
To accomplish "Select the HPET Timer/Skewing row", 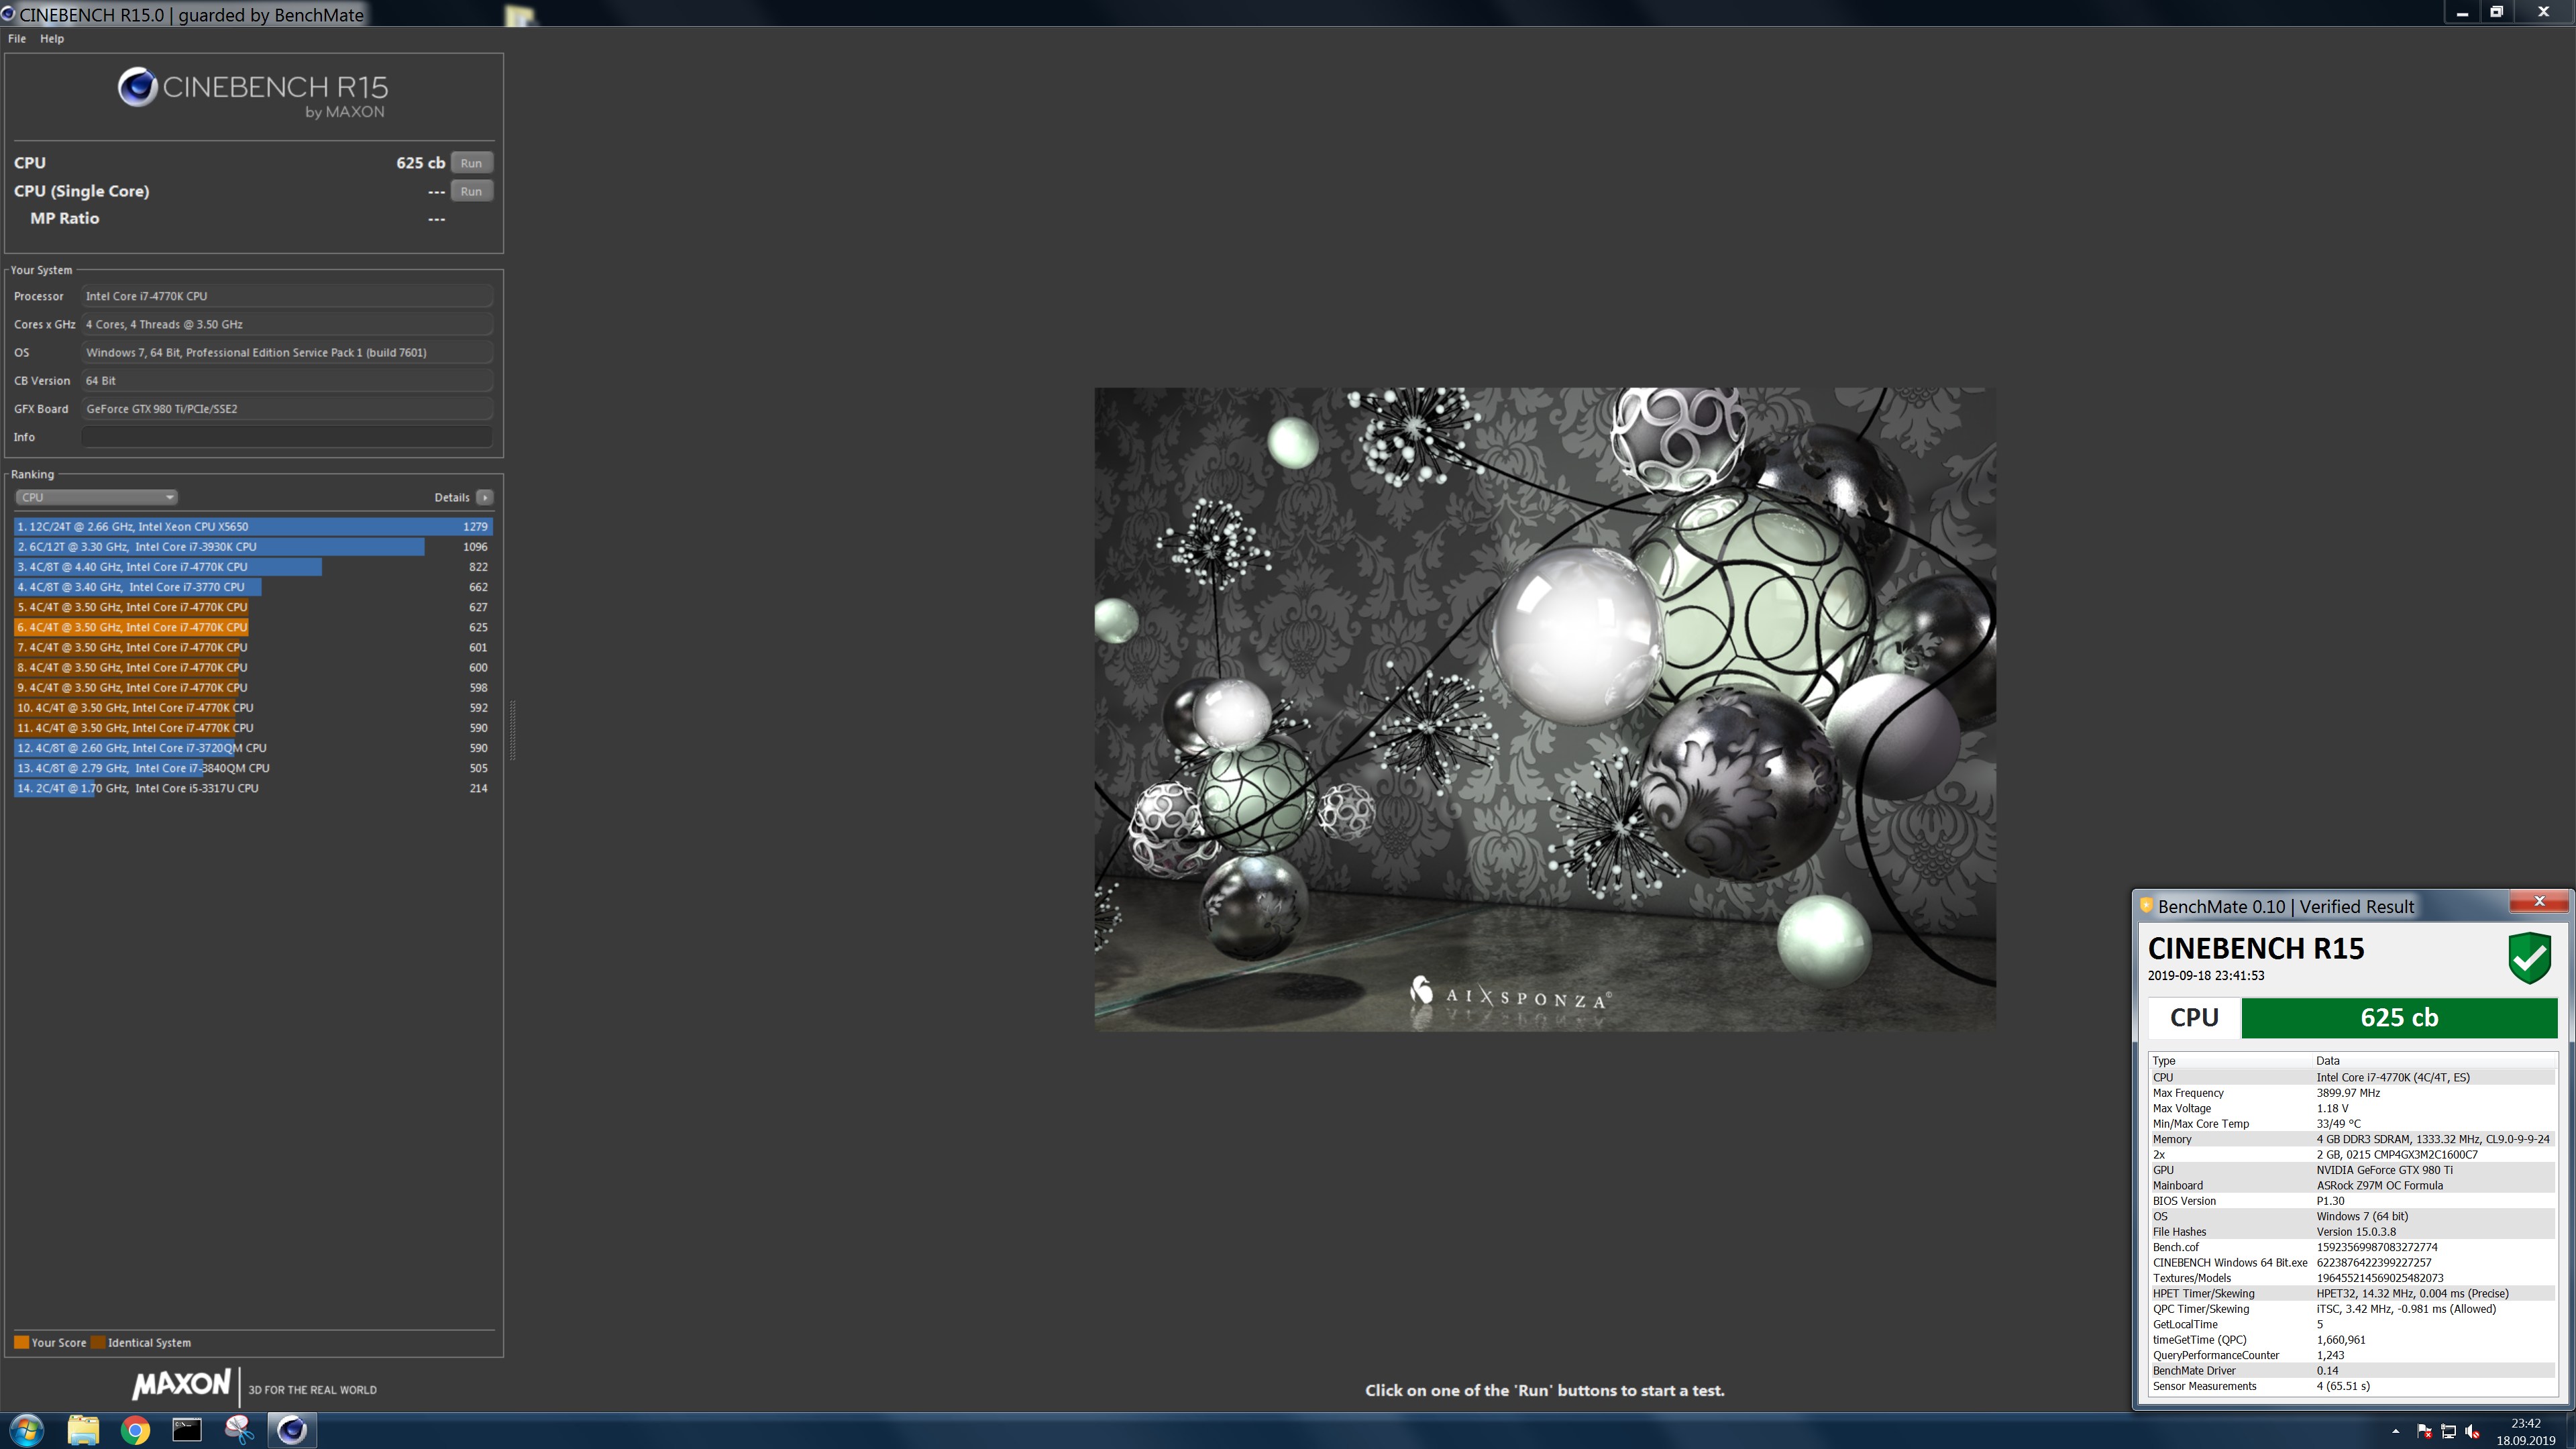I will [x=2353, y=1293].
